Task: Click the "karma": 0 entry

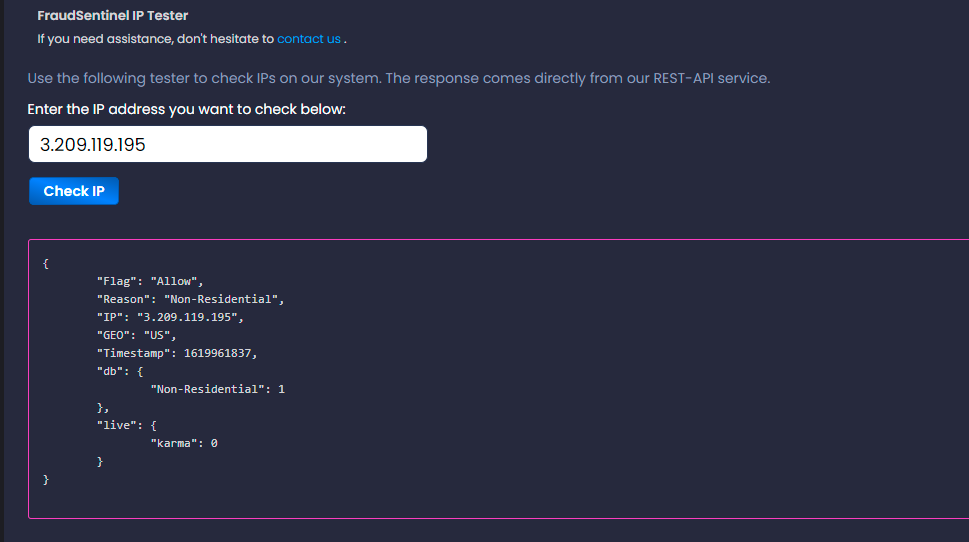Action: click(x=184, y=443)
